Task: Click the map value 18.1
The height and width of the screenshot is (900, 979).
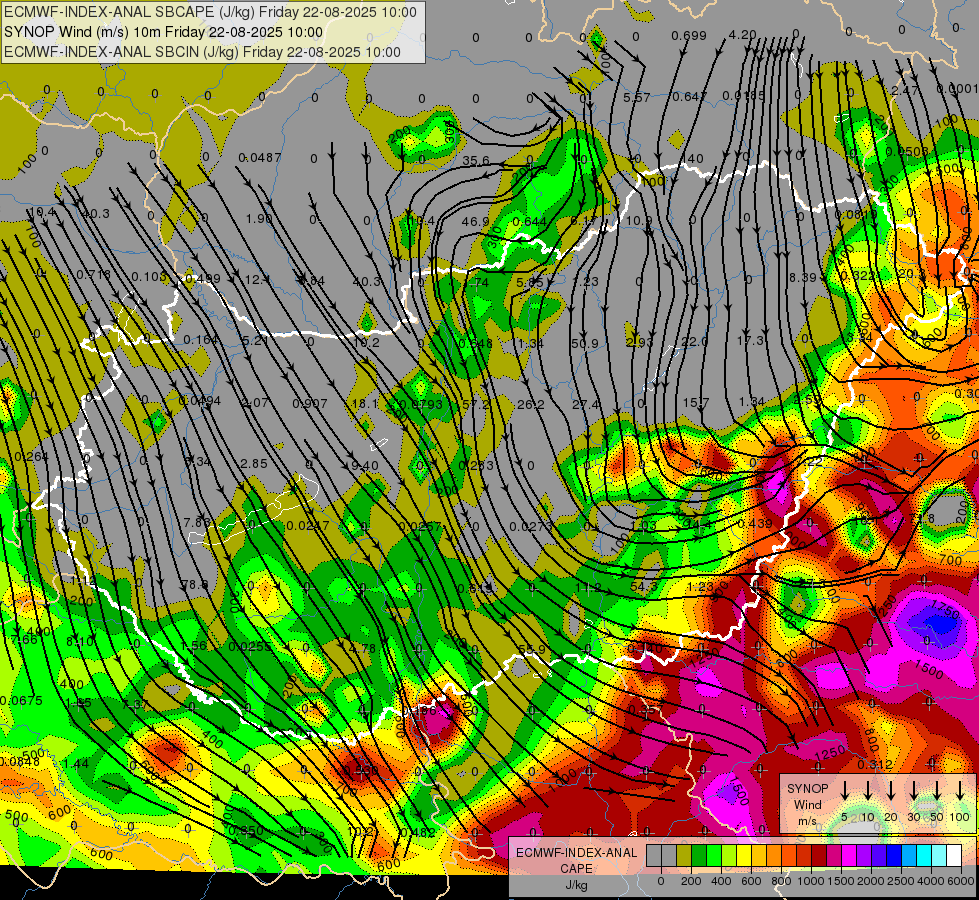Action: point(365,403)
